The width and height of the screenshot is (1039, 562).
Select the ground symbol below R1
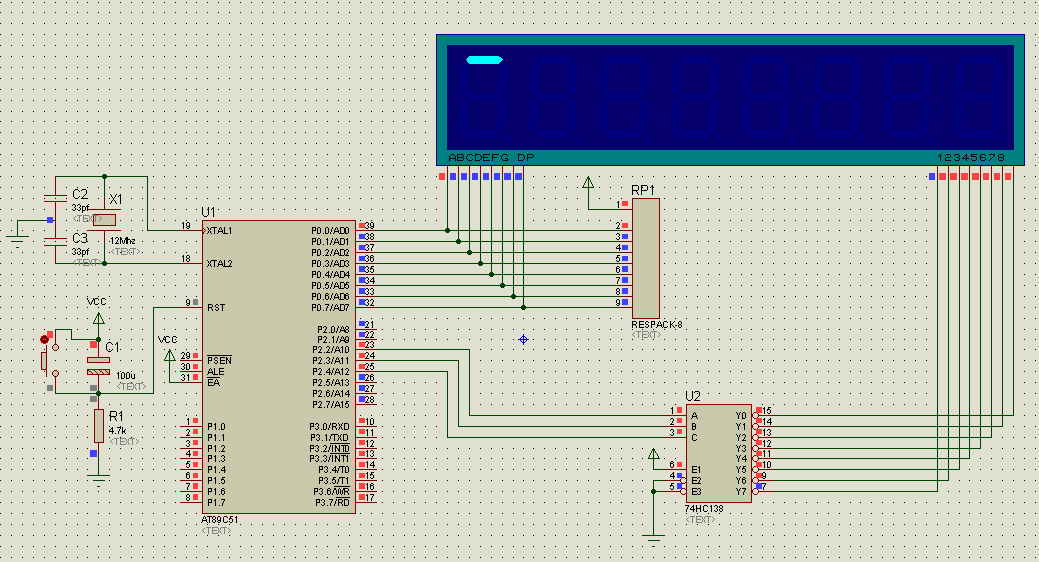tap(98, 480)
